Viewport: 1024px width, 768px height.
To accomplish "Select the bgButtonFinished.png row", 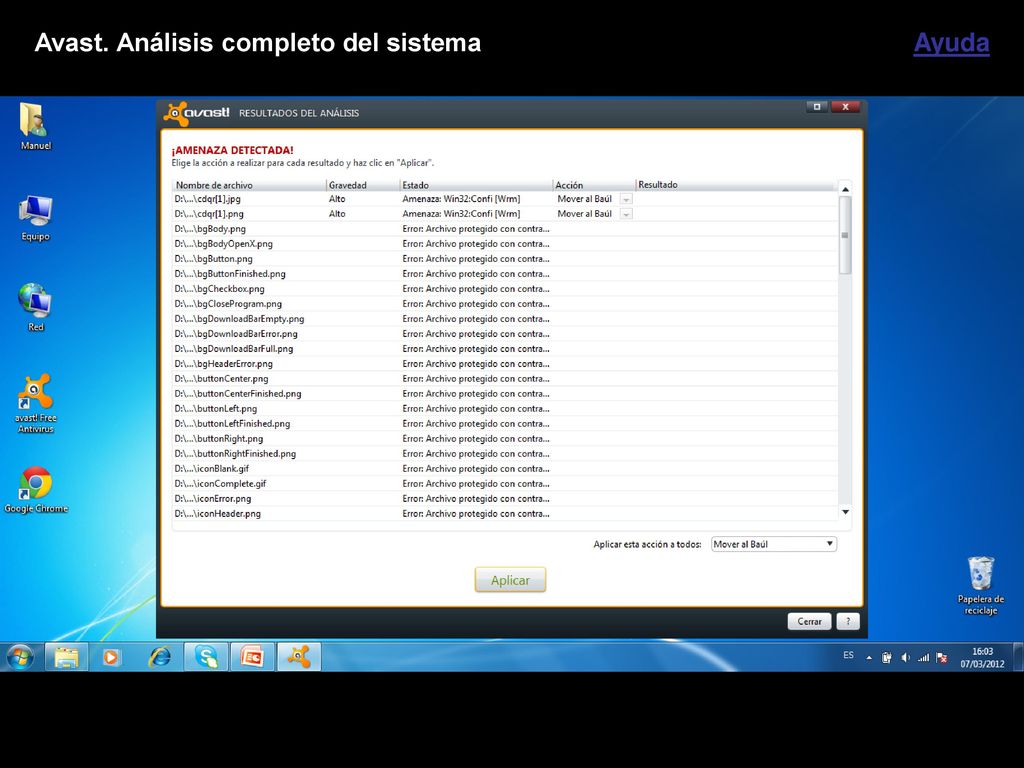I will (x=505, y=274).
